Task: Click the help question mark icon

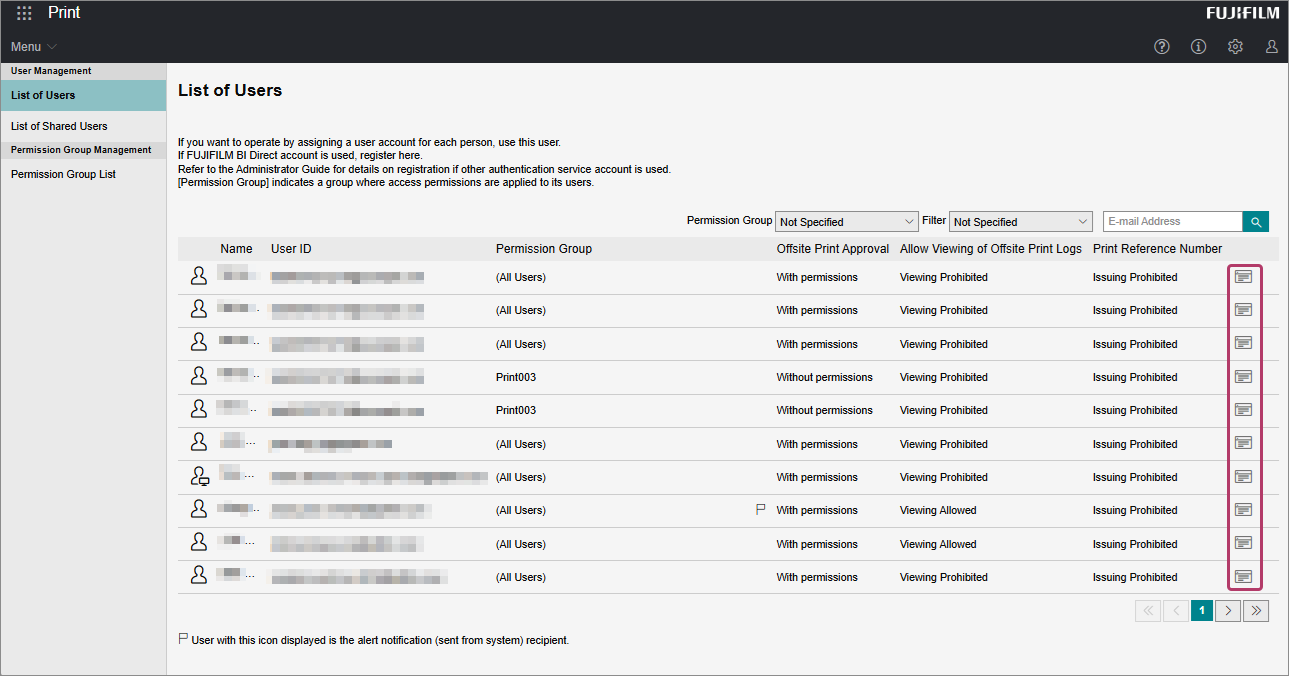Action: tap(1161, 47)
